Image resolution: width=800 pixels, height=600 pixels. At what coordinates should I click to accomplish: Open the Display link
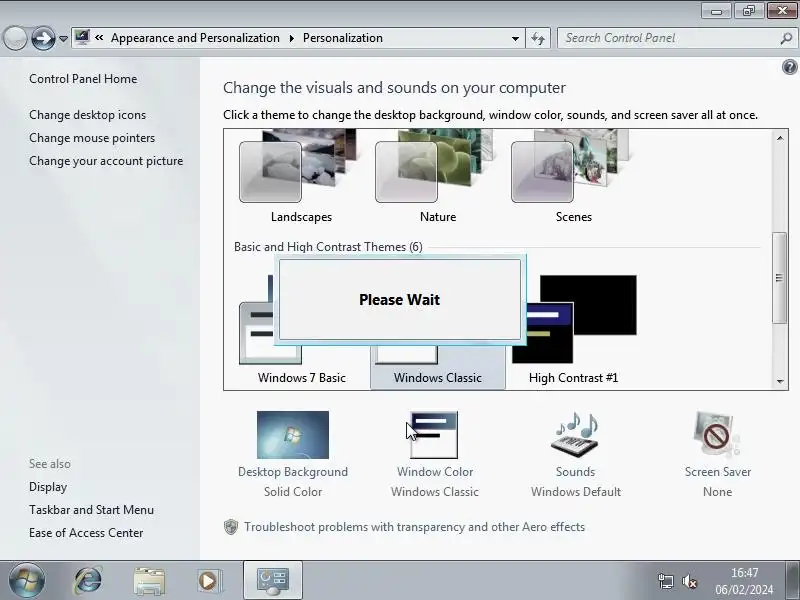(x=48, y=487)
